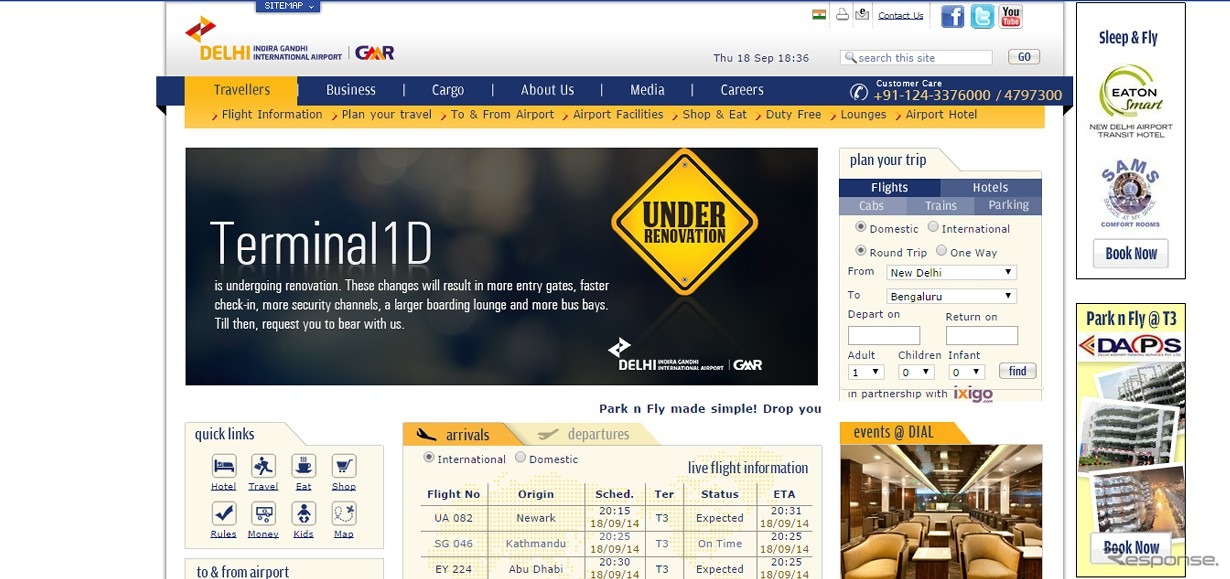
Task: Open the Airport Hotel submenu link
Action: [x=942, y=115]
